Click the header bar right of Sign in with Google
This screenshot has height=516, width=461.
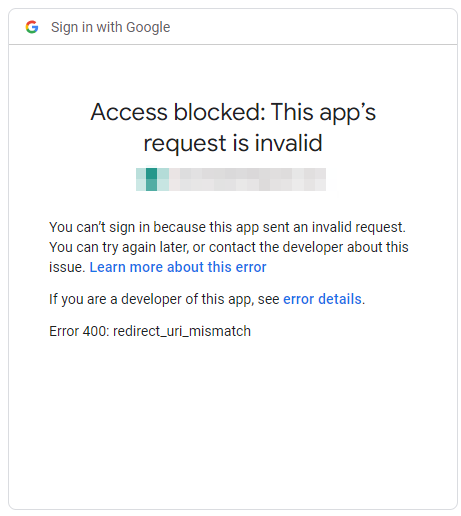313,27
